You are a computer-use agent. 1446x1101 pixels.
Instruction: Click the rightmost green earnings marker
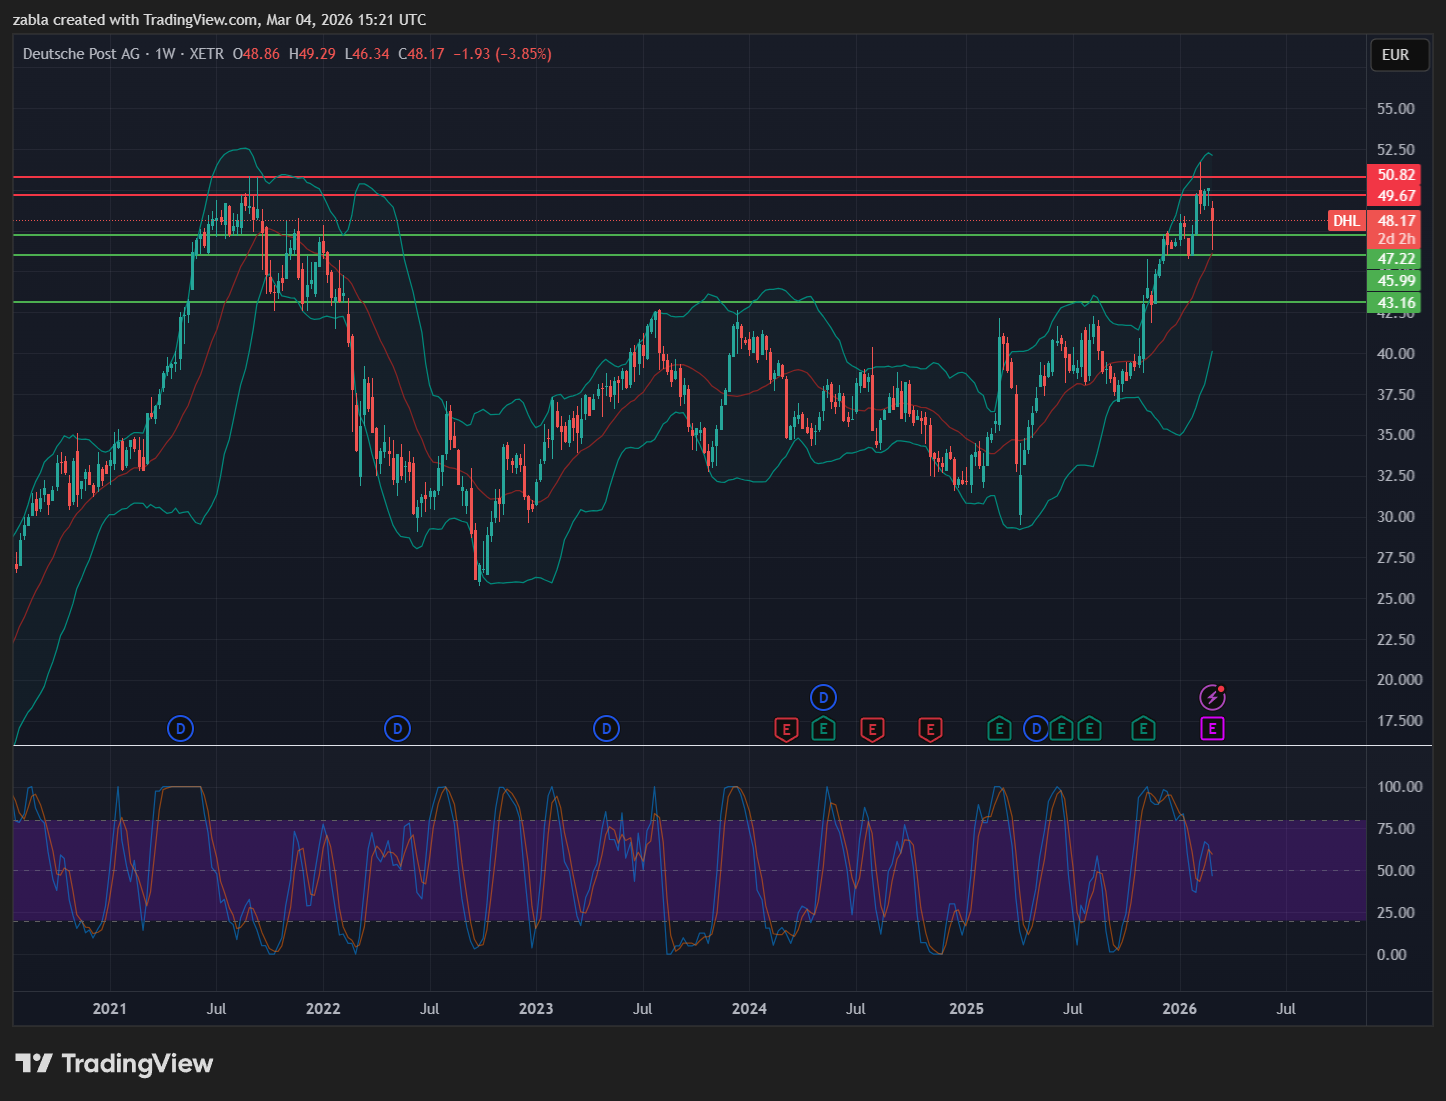(x=1143, y=729)
